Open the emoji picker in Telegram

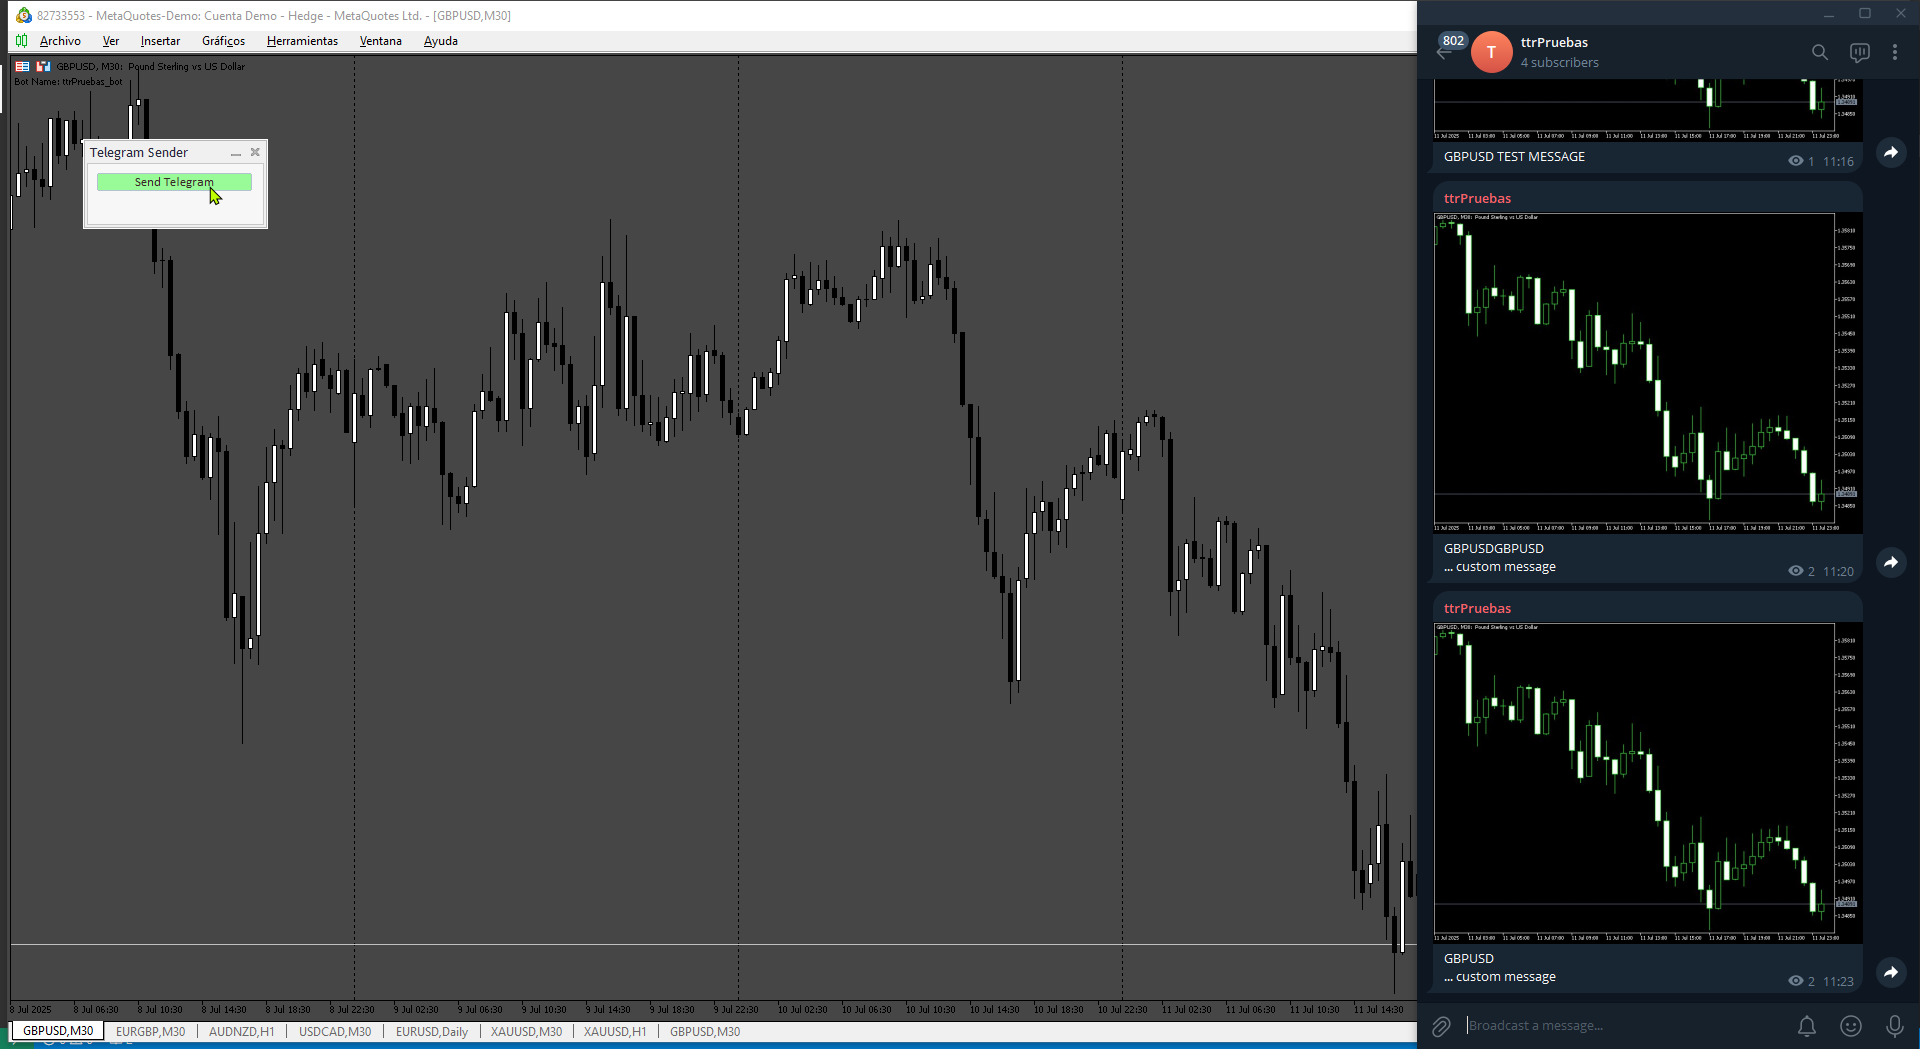1851,1026
